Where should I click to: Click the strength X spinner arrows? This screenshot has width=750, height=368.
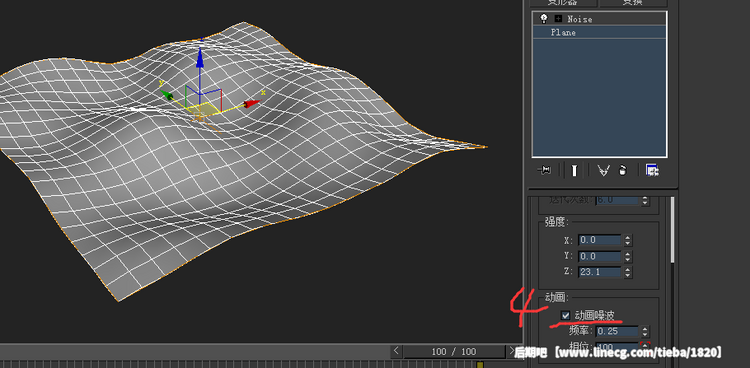pos(628,240)
